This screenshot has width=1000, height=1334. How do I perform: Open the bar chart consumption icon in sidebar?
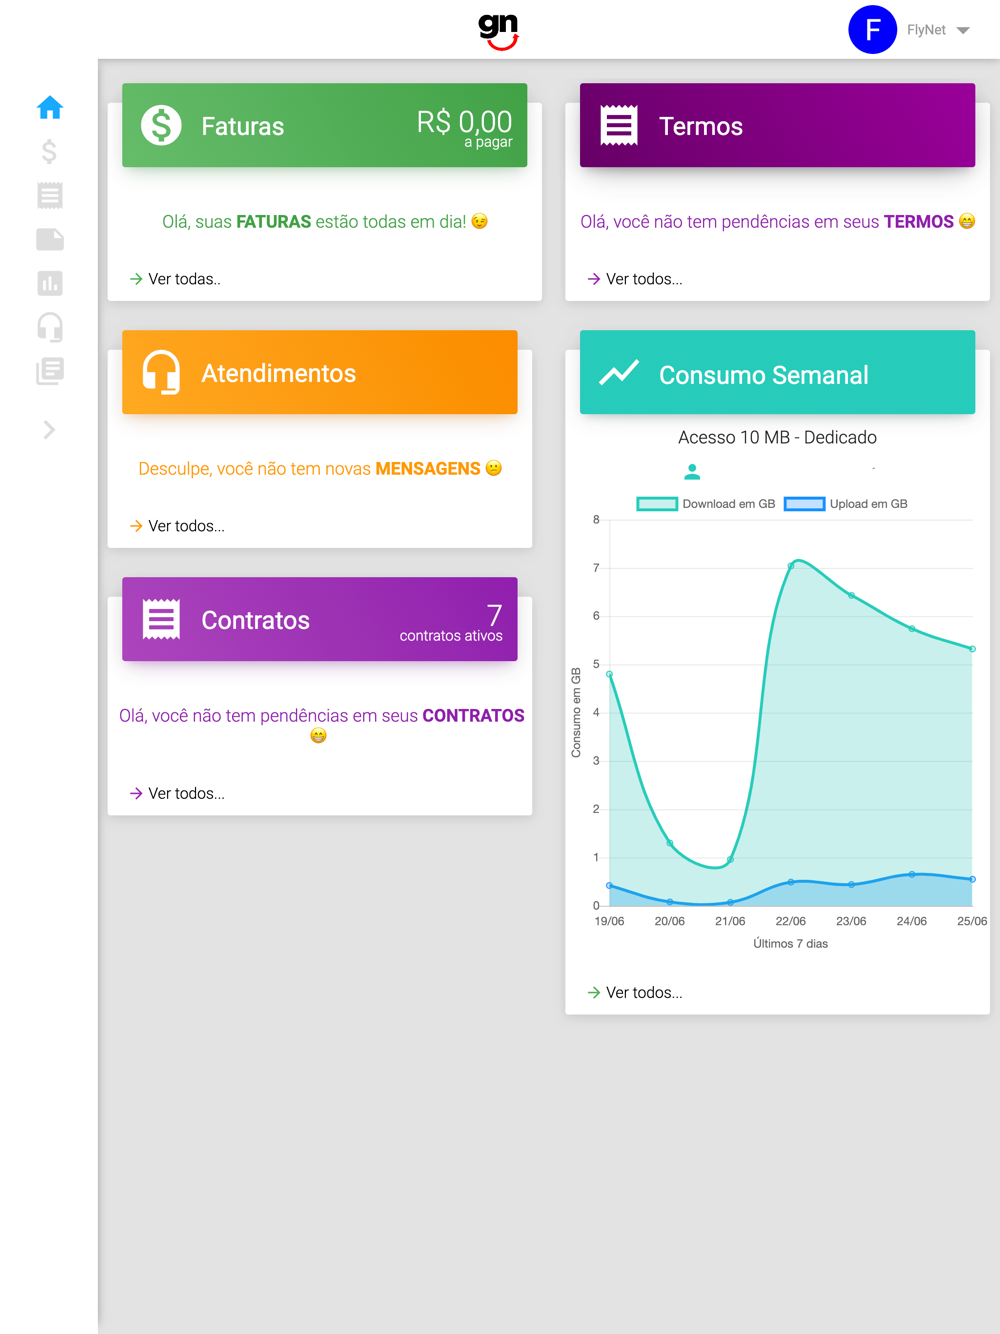(50, 283)
